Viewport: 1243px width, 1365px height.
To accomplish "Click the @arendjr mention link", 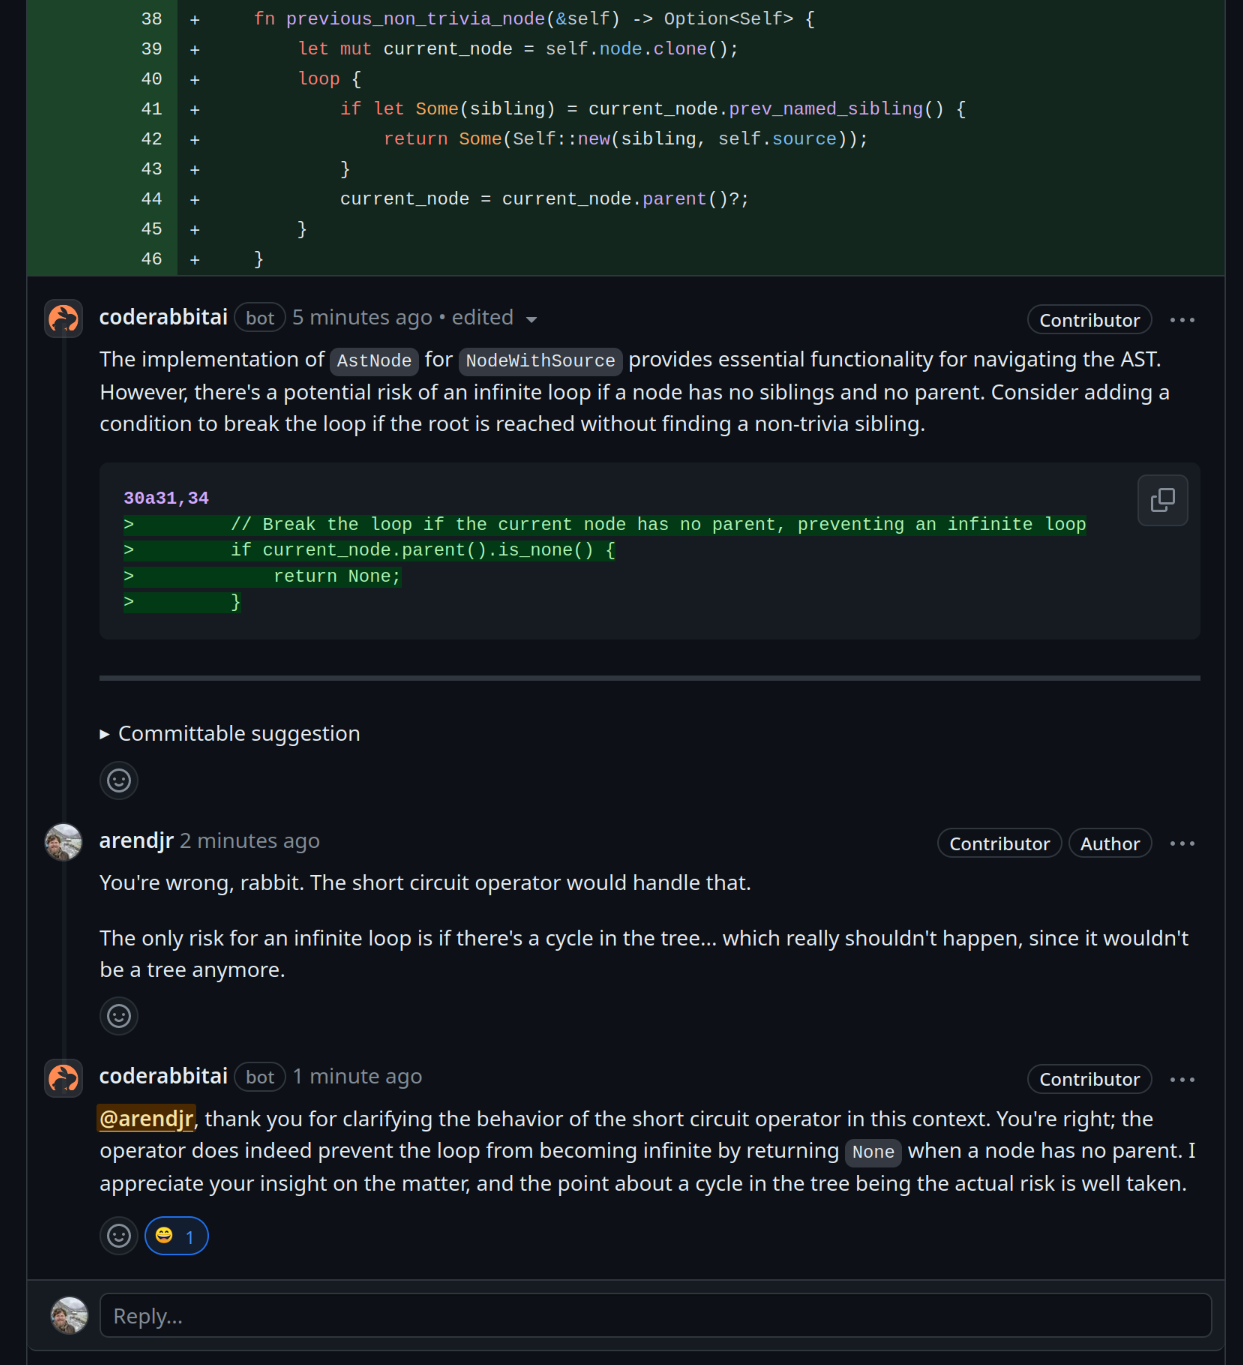I will 146,1119.
